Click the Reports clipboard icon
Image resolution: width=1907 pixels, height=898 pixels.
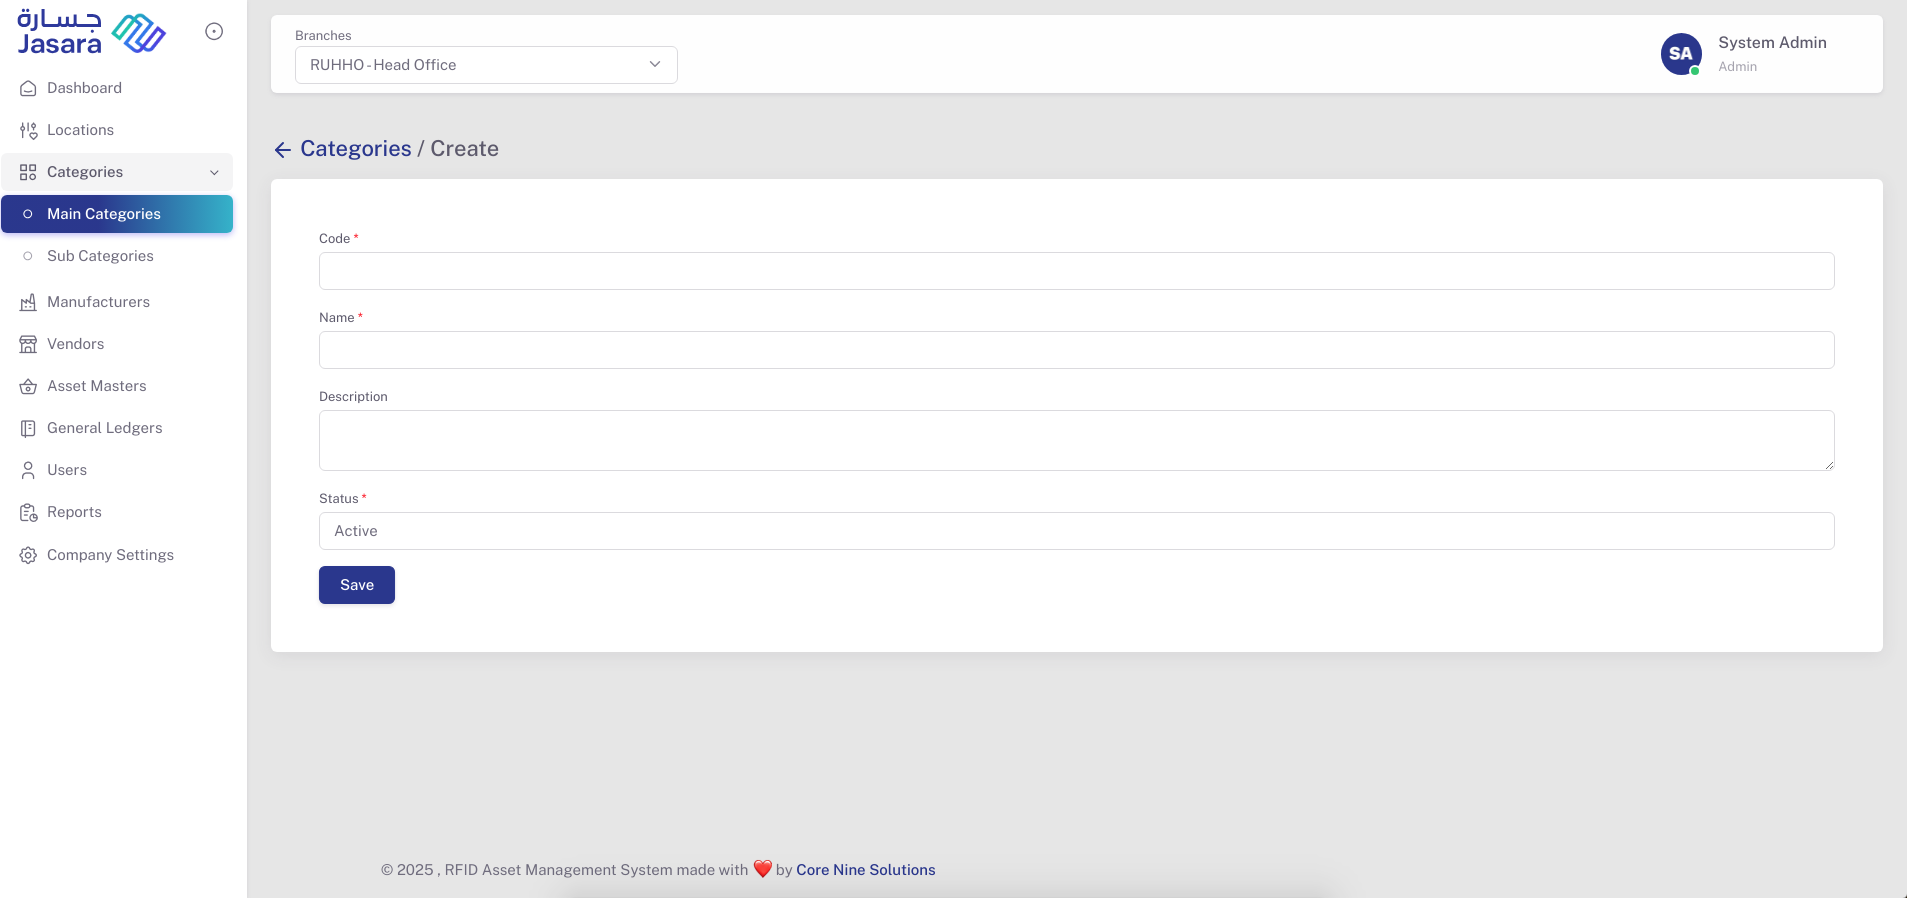point(28,512)
